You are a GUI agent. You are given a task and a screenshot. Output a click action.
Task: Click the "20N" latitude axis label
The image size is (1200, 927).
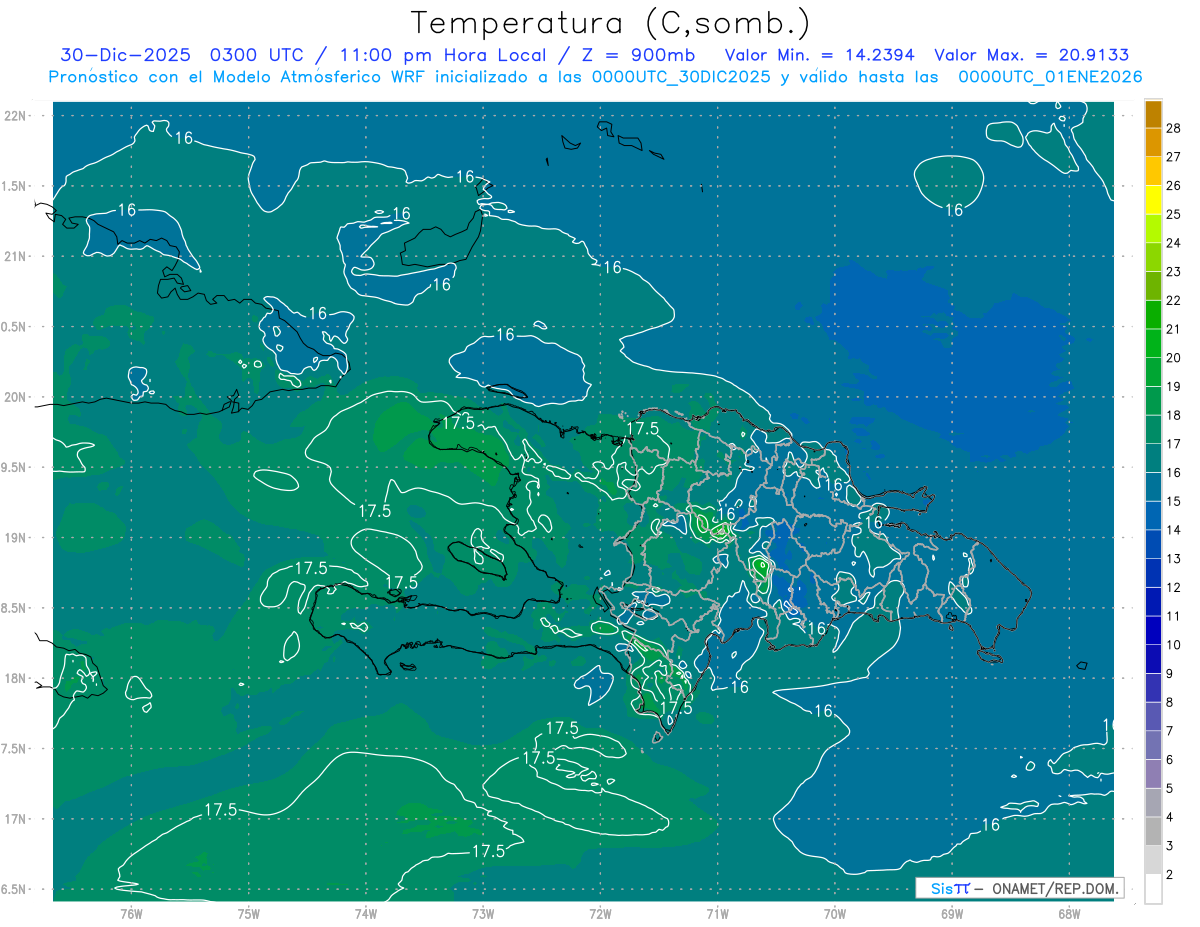pyautogui.click(x=15, y=397)
